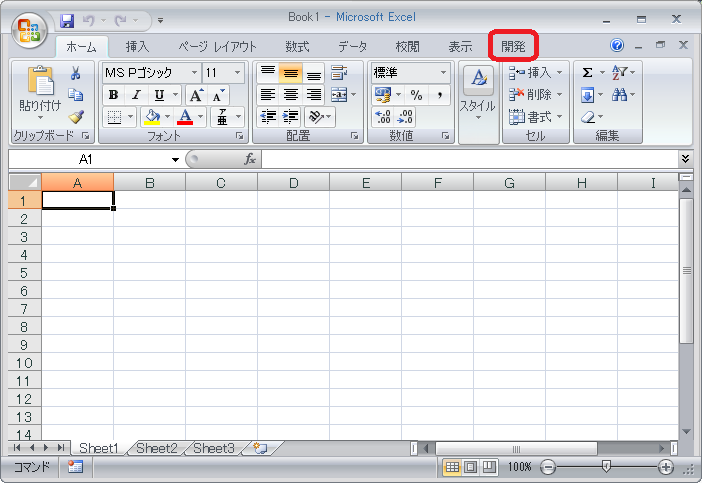
Task: Open the font size 11 dropdown
Action: [237, 73]
